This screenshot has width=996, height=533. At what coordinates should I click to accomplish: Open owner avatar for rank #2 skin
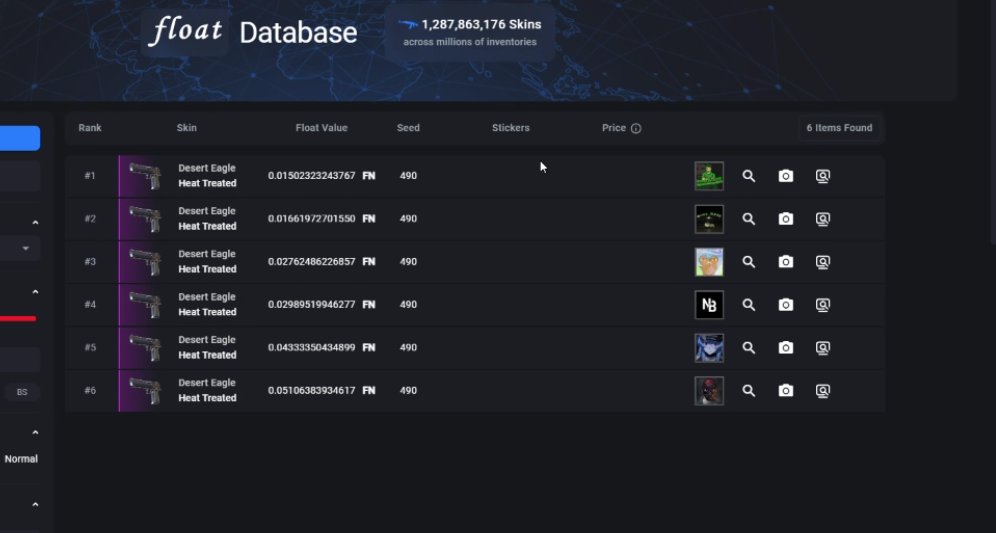point(709,219)
